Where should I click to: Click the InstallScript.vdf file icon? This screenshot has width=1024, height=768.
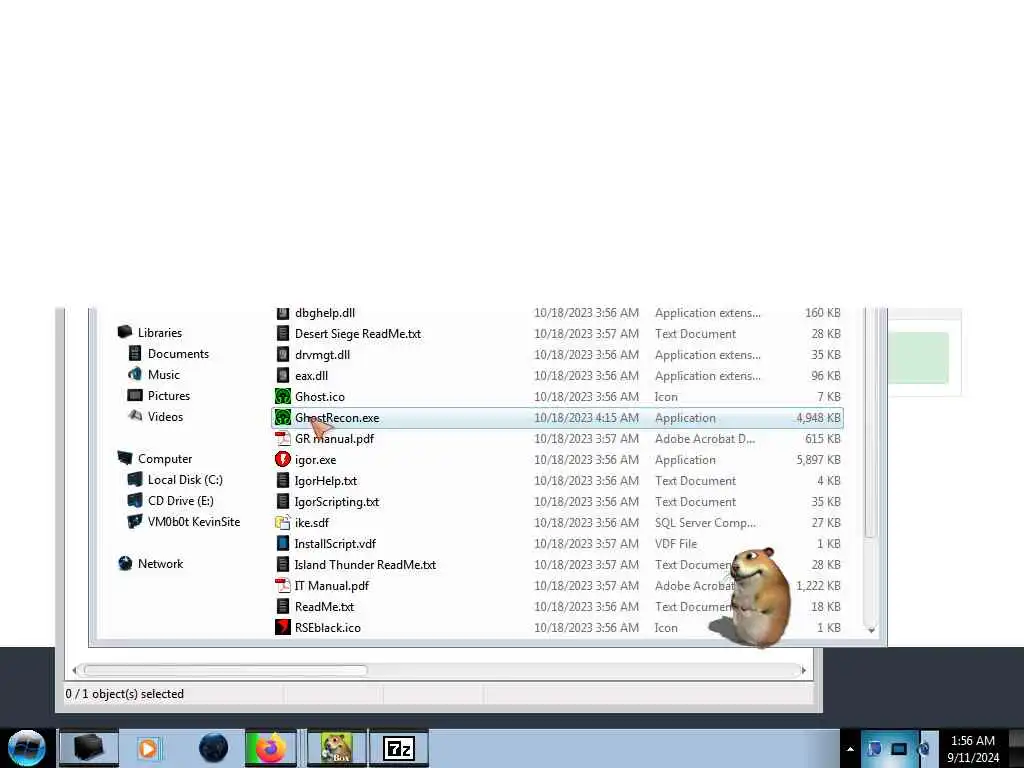[282, 543]
